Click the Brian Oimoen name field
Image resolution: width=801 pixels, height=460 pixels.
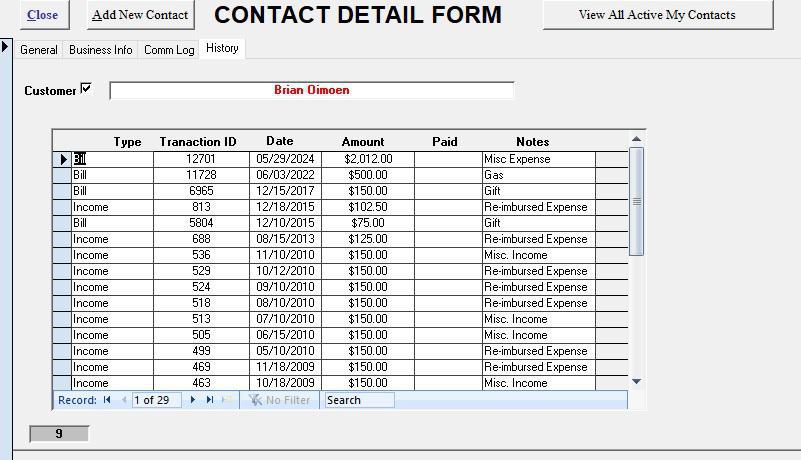pyautogui.click(x=311, y=90)
